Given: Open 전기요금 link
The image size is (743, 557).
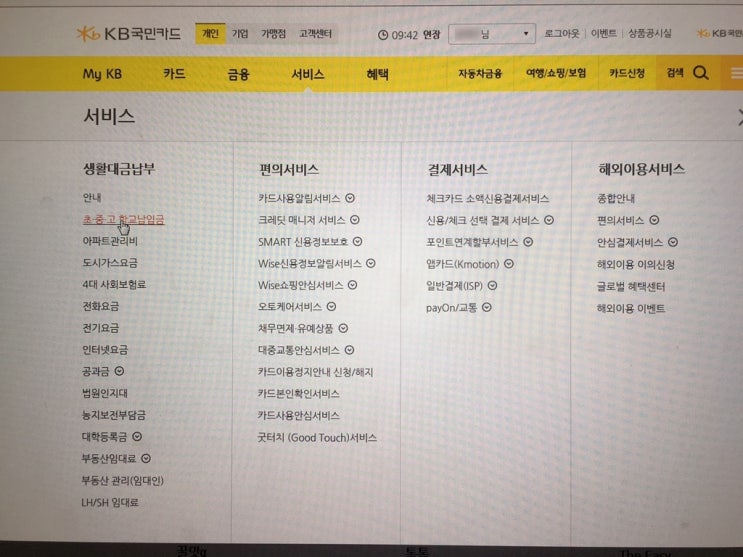Looking at the screenshot, I should [100, 328].
